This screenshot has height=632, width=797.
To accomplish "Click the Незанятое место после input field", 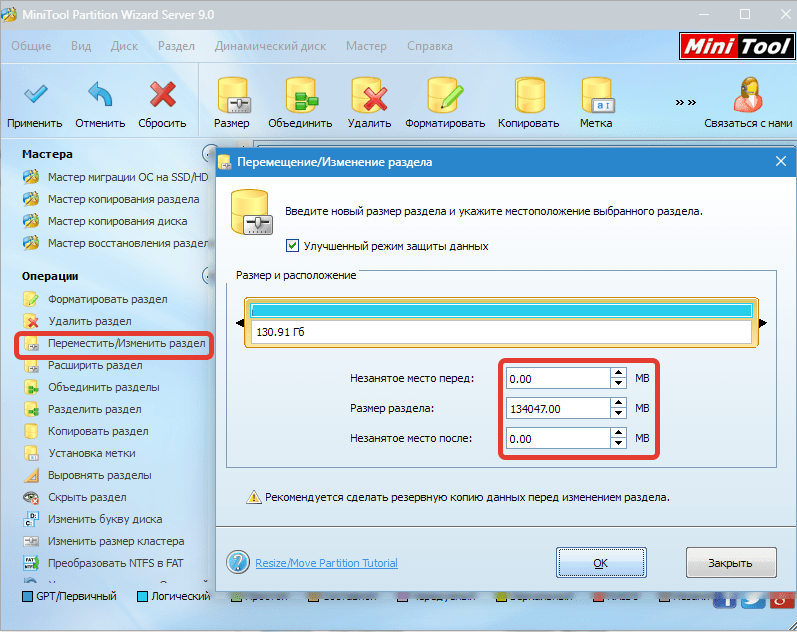I will [558, 439].
